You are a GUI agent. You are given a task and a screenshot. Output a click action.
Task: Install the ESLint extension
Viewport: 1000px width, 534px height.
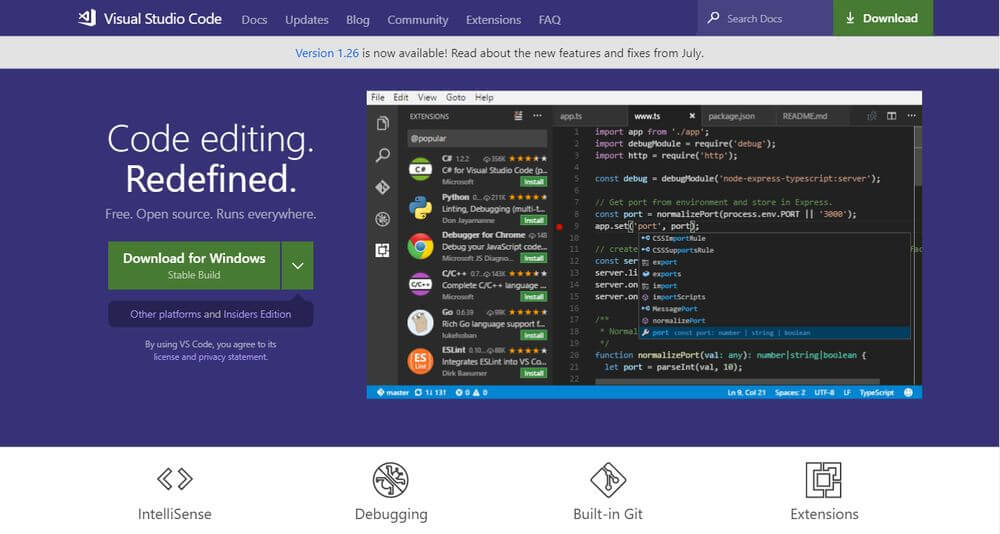pyautogui.click(x=534, y=373)
